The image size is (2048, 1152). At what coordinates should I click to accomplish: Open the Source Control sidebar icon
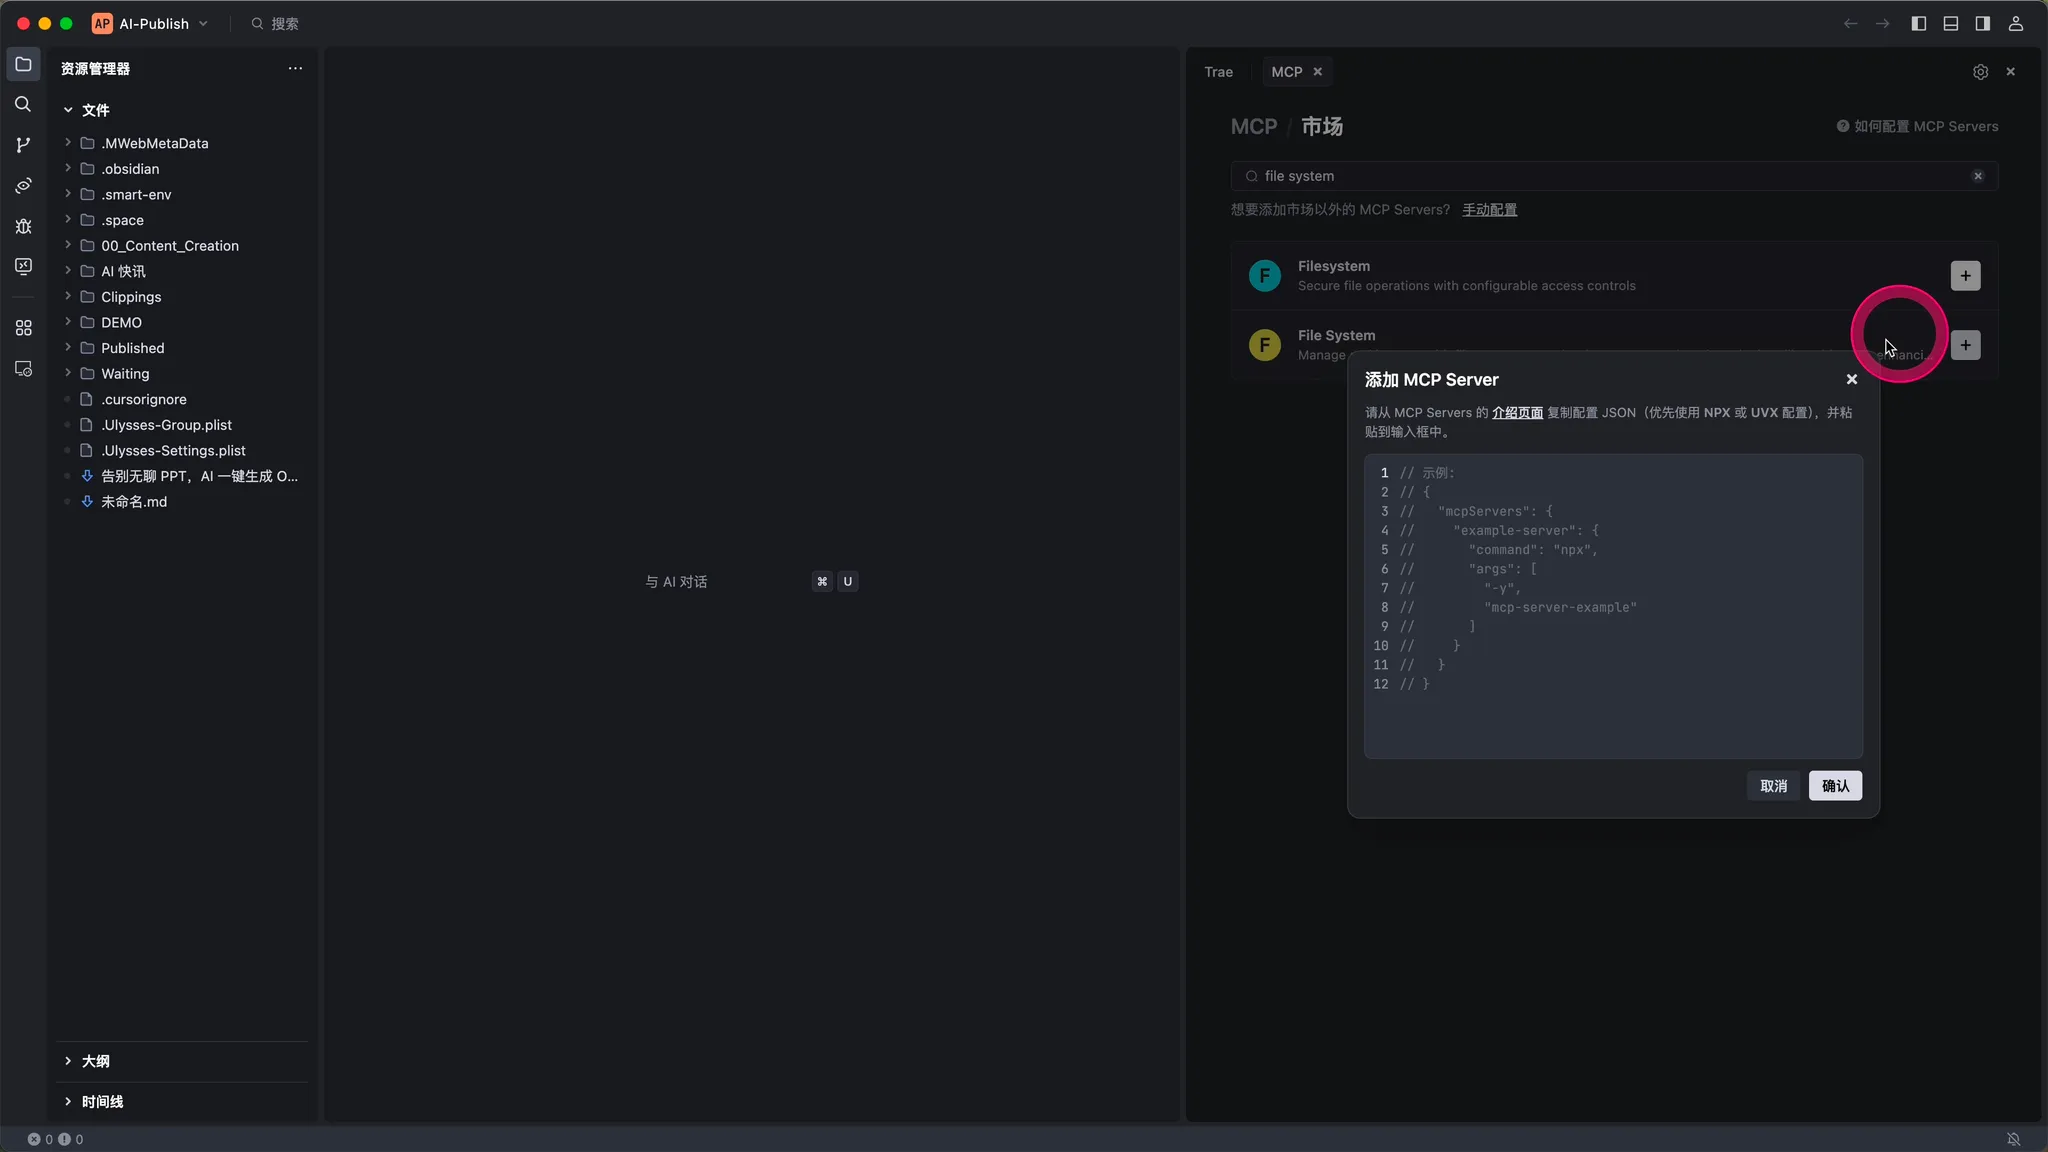[x=23, y=145]
